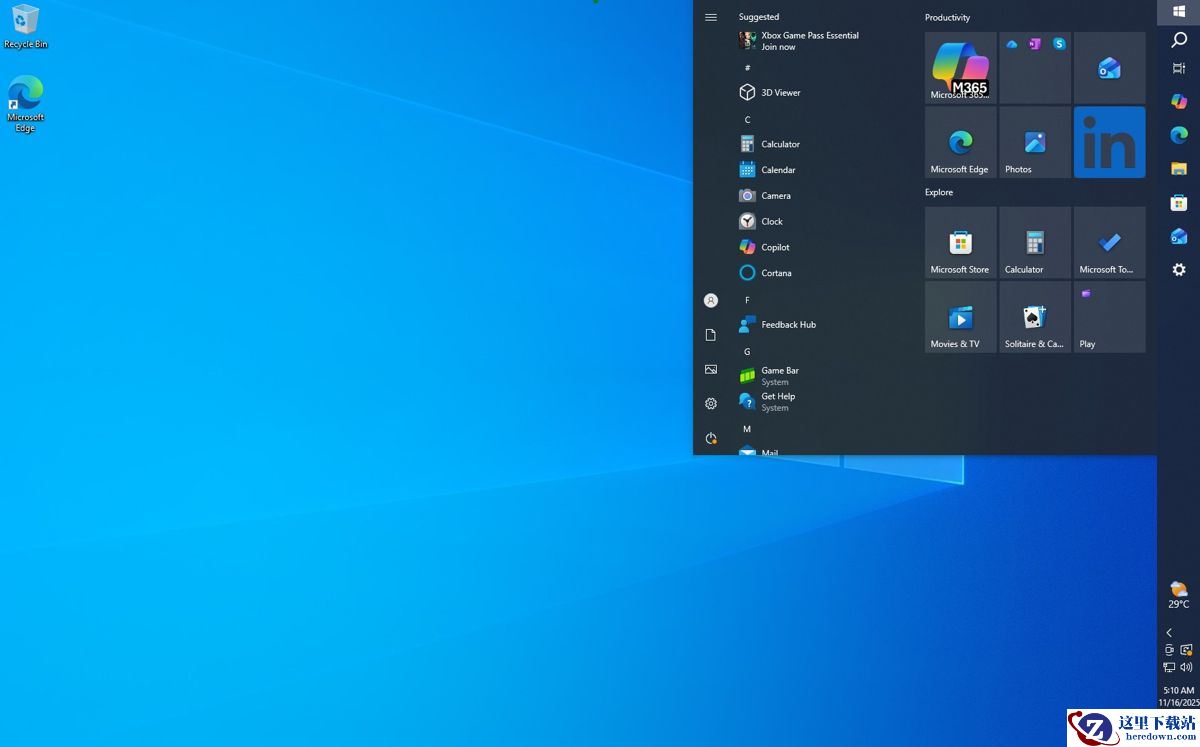Expand the Start menu hamburger navigation
Viewport: 1200px width, 747px height.
(x=711, y=17)
